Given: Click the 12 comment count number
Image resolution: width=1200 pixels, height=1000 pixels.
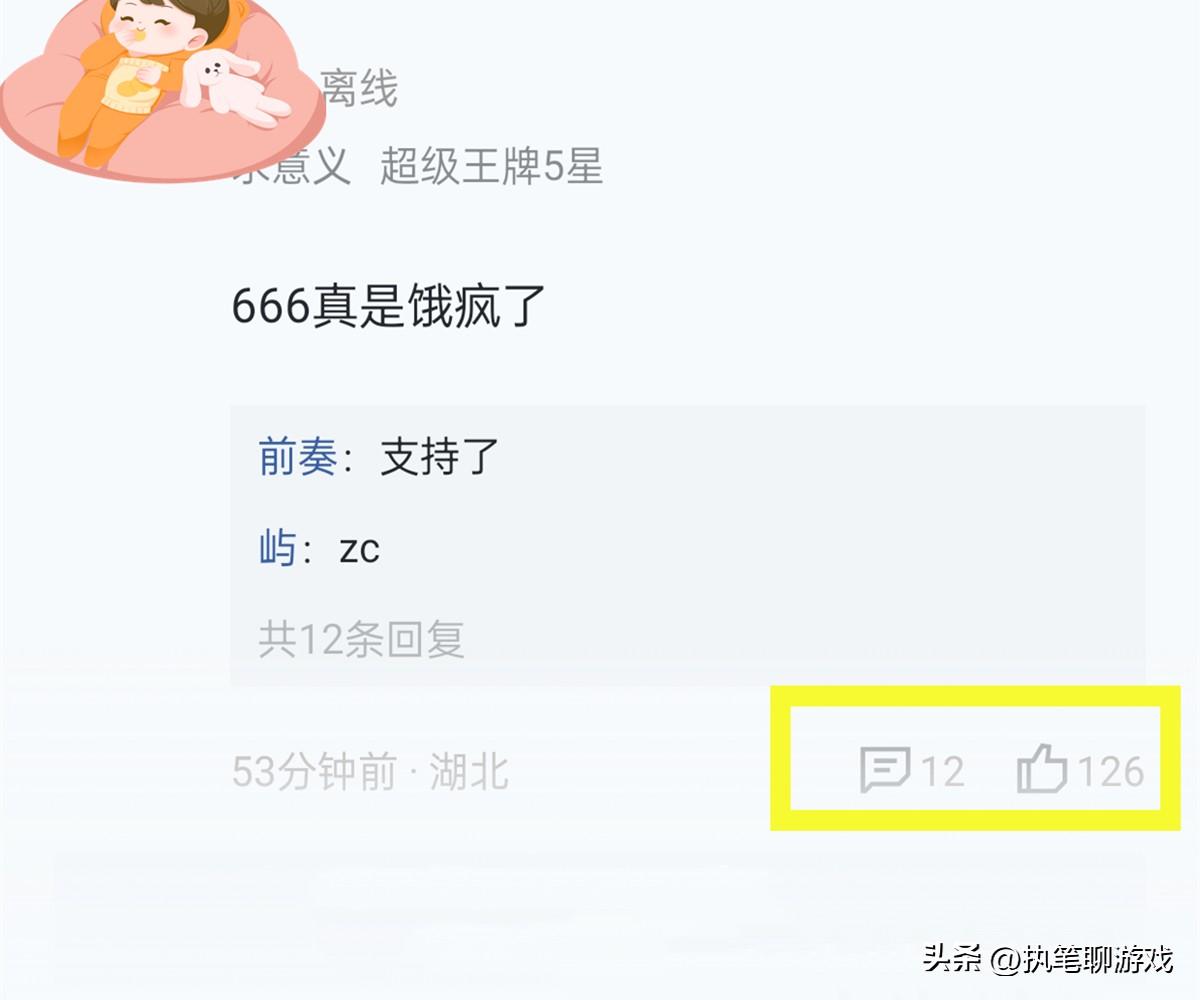Looking at the screenshot, I should point(942,772).
